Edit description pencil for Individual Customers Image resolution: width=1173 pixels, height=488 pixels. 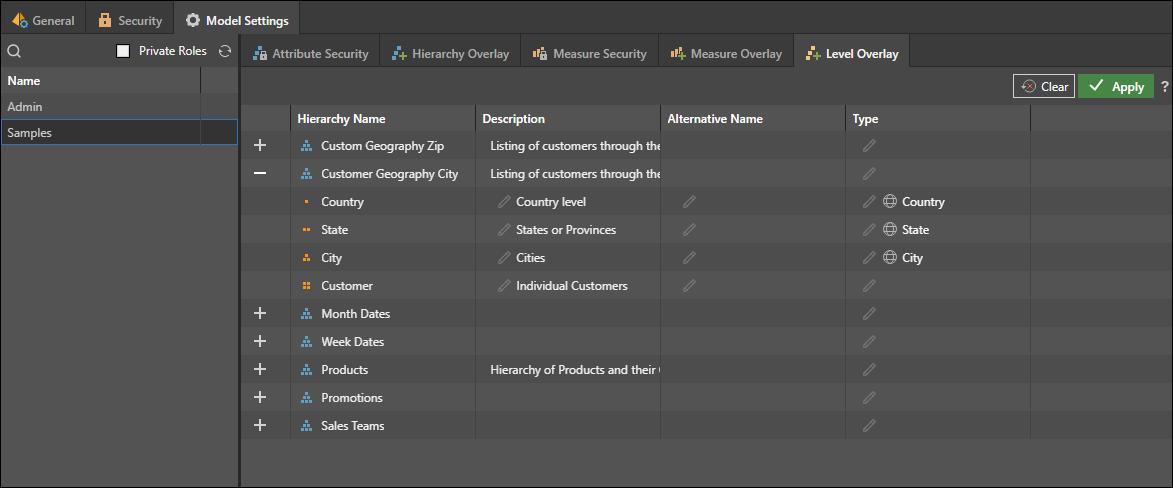[504, 286]
